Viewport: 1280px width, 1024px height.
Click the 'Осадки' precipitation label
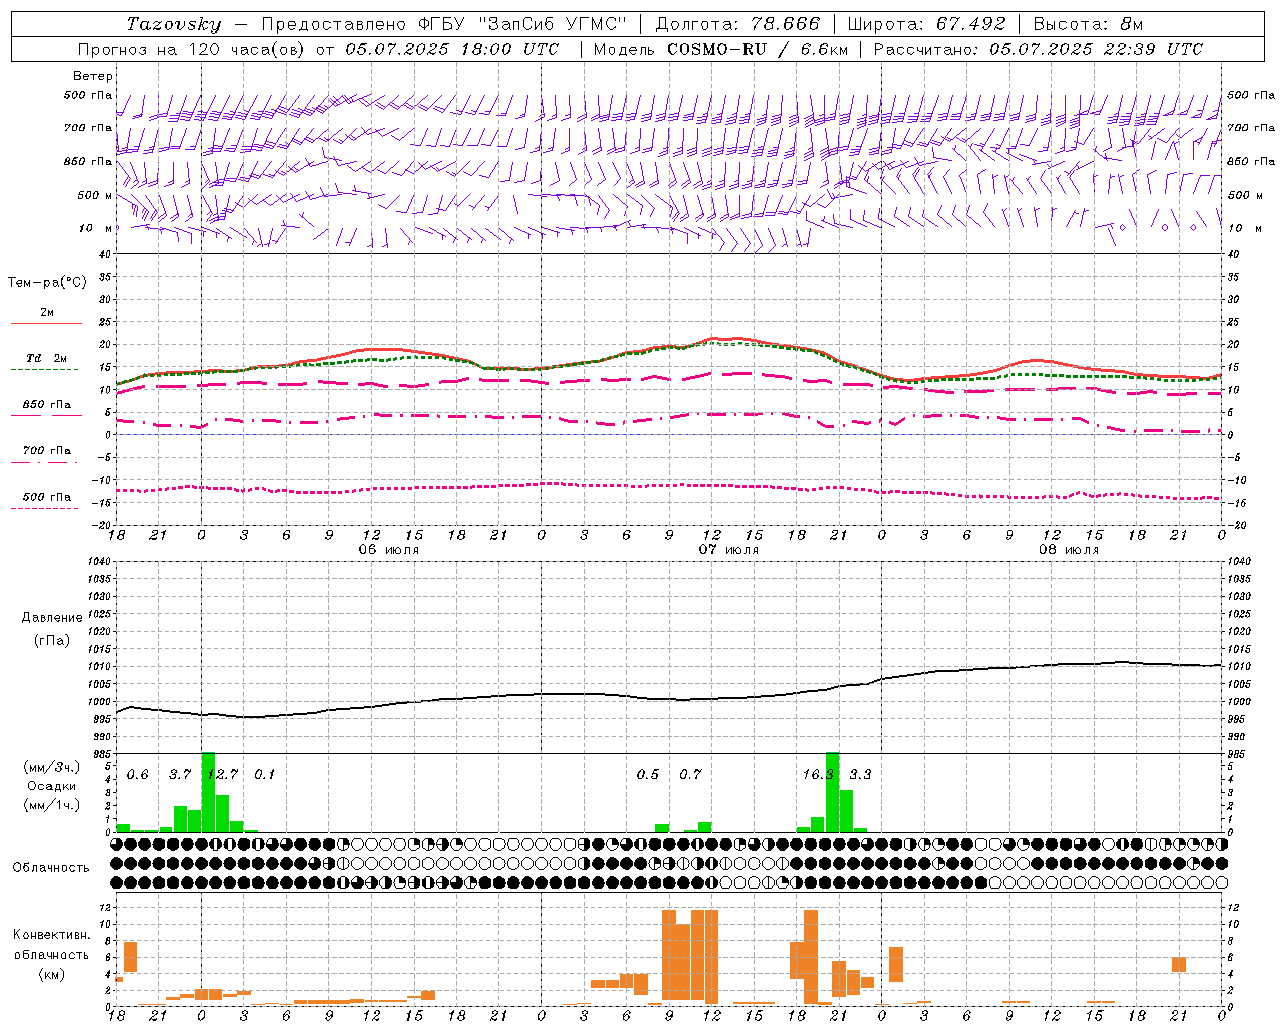tap(51, 786)
